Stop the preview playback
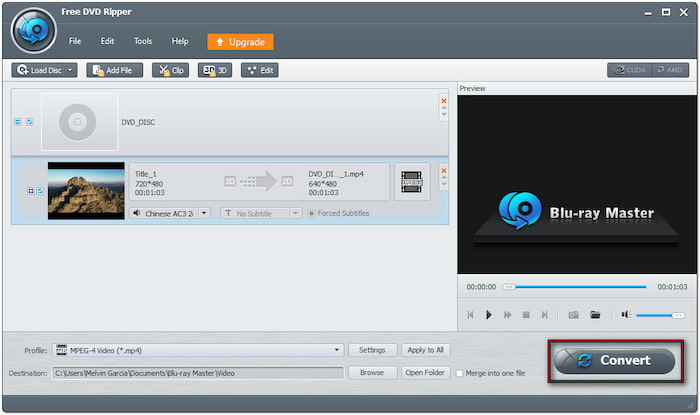Viewport: 700px width, 415px height. (526, 315)
